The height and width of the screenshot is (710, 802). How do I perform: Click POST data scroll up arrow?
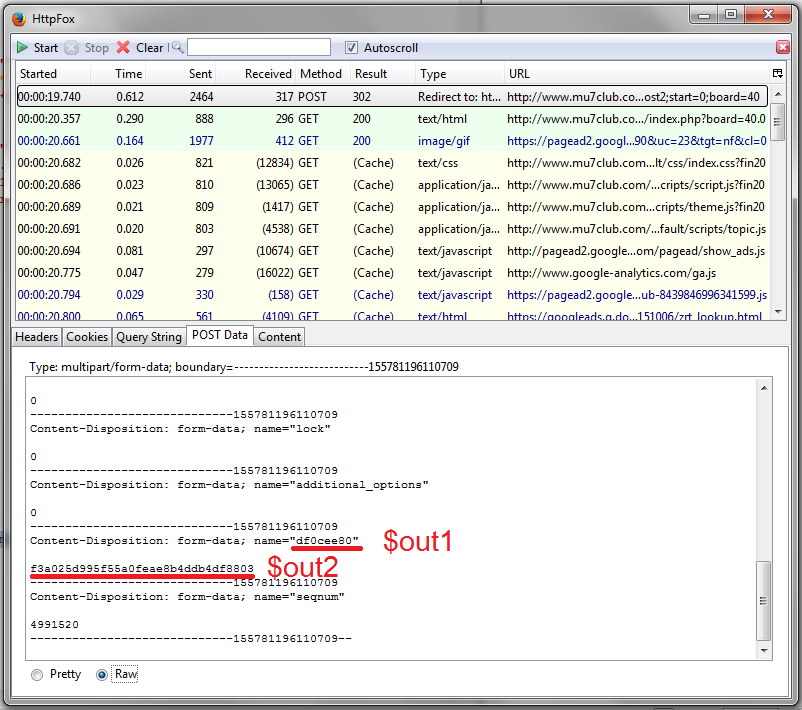[764, 388]
